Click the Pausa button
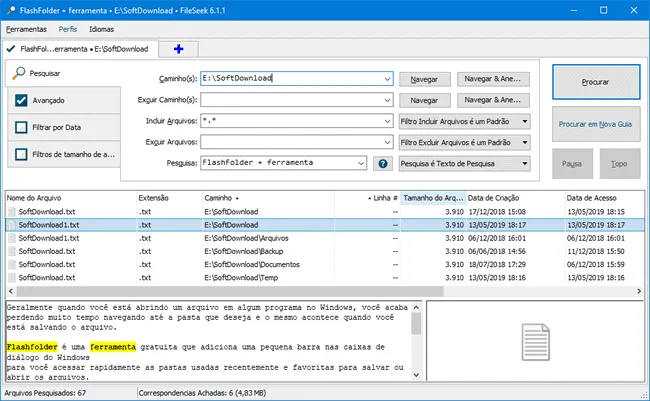Viewport: 650px width, 401px height. (x=572, y=164)
